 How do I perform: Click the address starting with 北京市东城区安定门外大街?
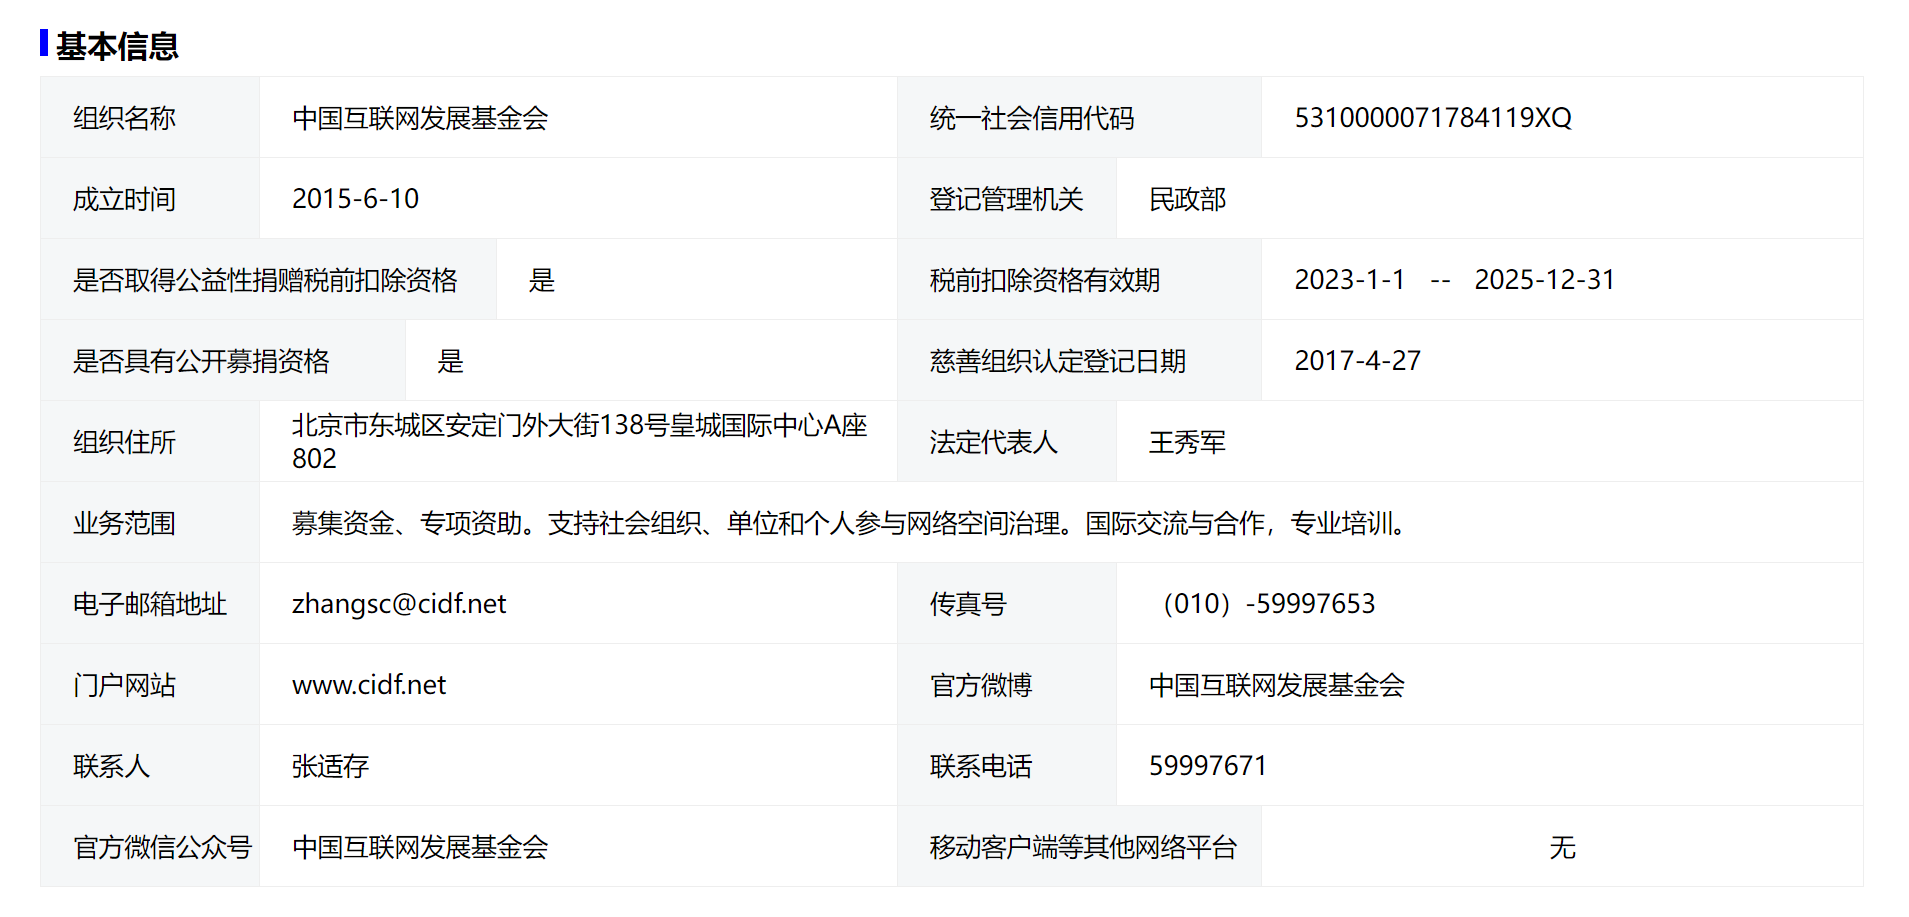[x=580, y=442]
